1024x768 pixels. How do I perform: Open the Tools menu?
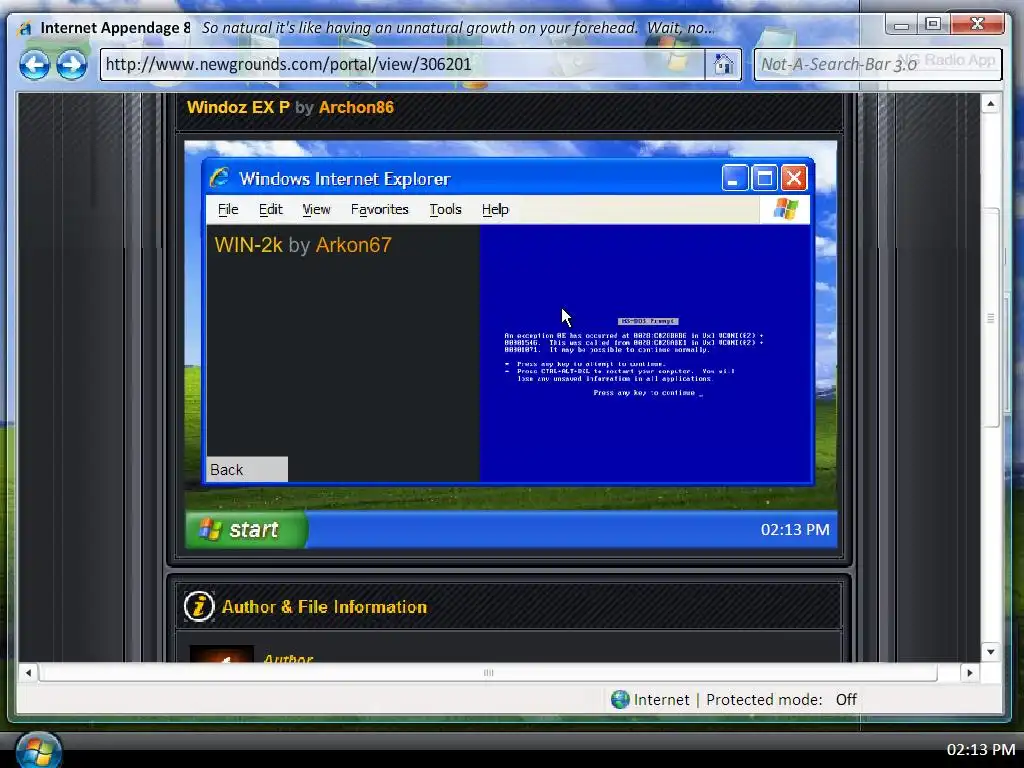pos(445,209)
